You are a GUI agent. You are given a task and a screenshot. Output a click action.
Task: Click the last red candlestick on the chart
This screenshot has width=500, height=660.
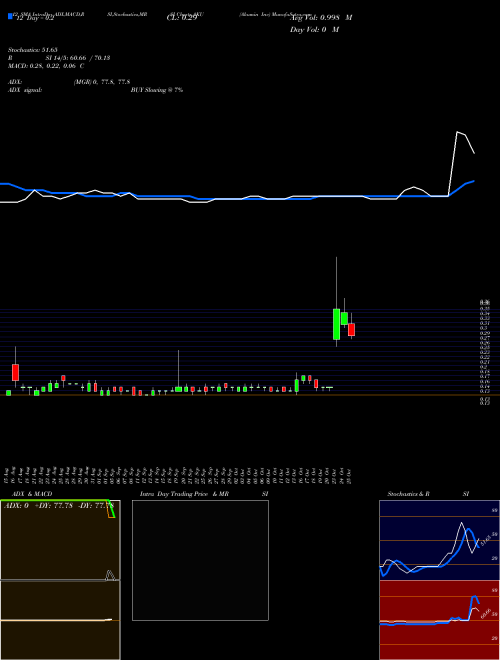[x=351, y=329]
